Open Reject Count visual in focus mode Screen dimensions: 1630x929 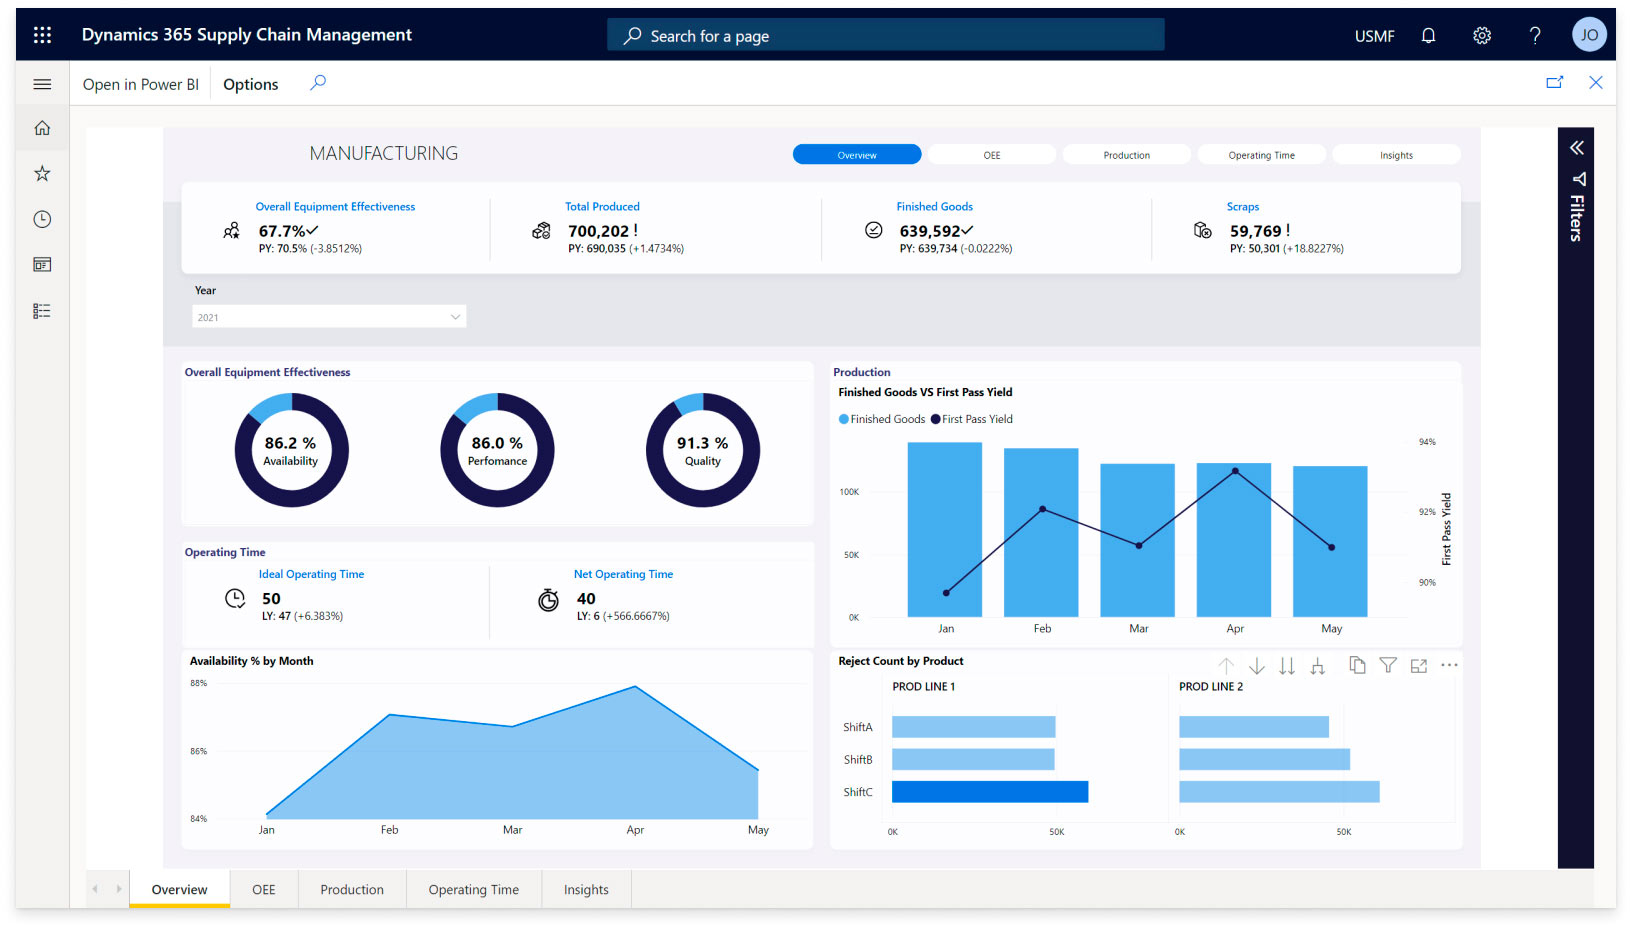(x=1419, y=666)
